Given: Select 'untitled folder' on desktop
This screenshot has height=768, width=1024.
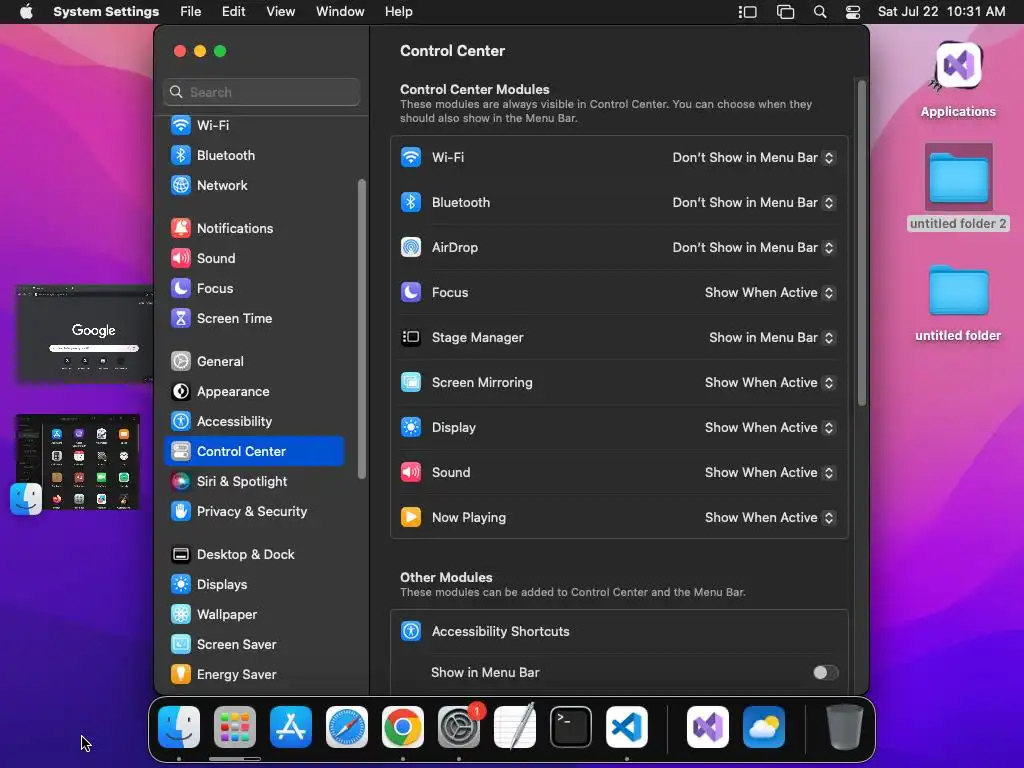Looking at the screenshot, I should pyautogui.click(x=958, y=304).
